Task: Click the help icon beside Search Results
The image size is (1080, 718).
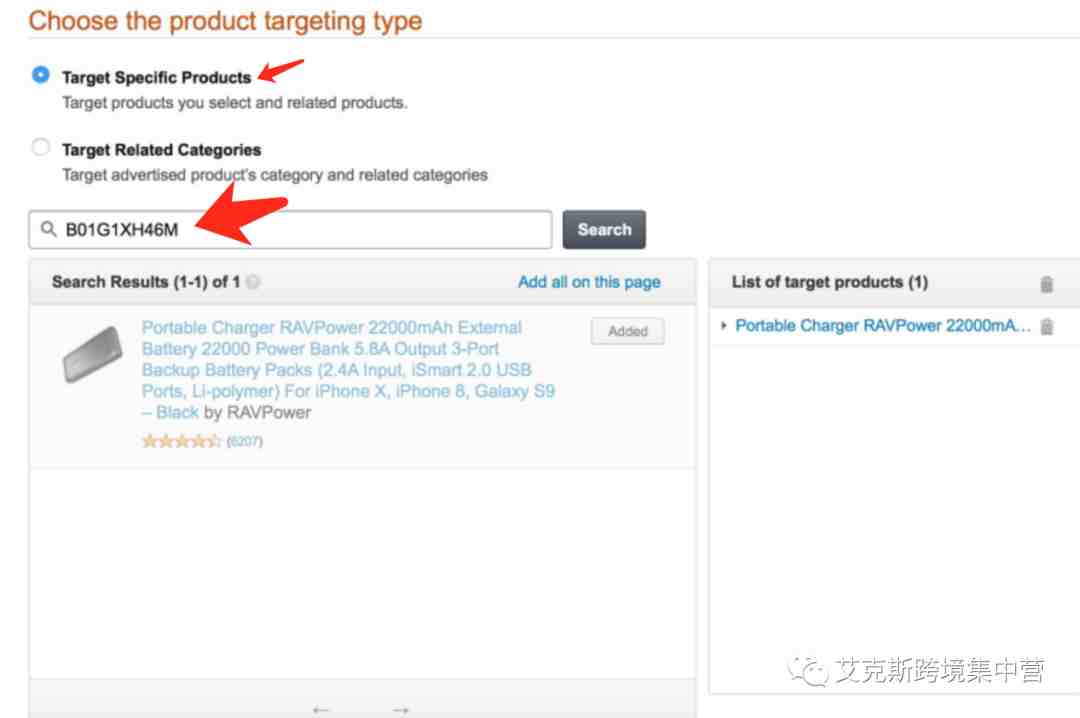Action: (x=253, y=282)
